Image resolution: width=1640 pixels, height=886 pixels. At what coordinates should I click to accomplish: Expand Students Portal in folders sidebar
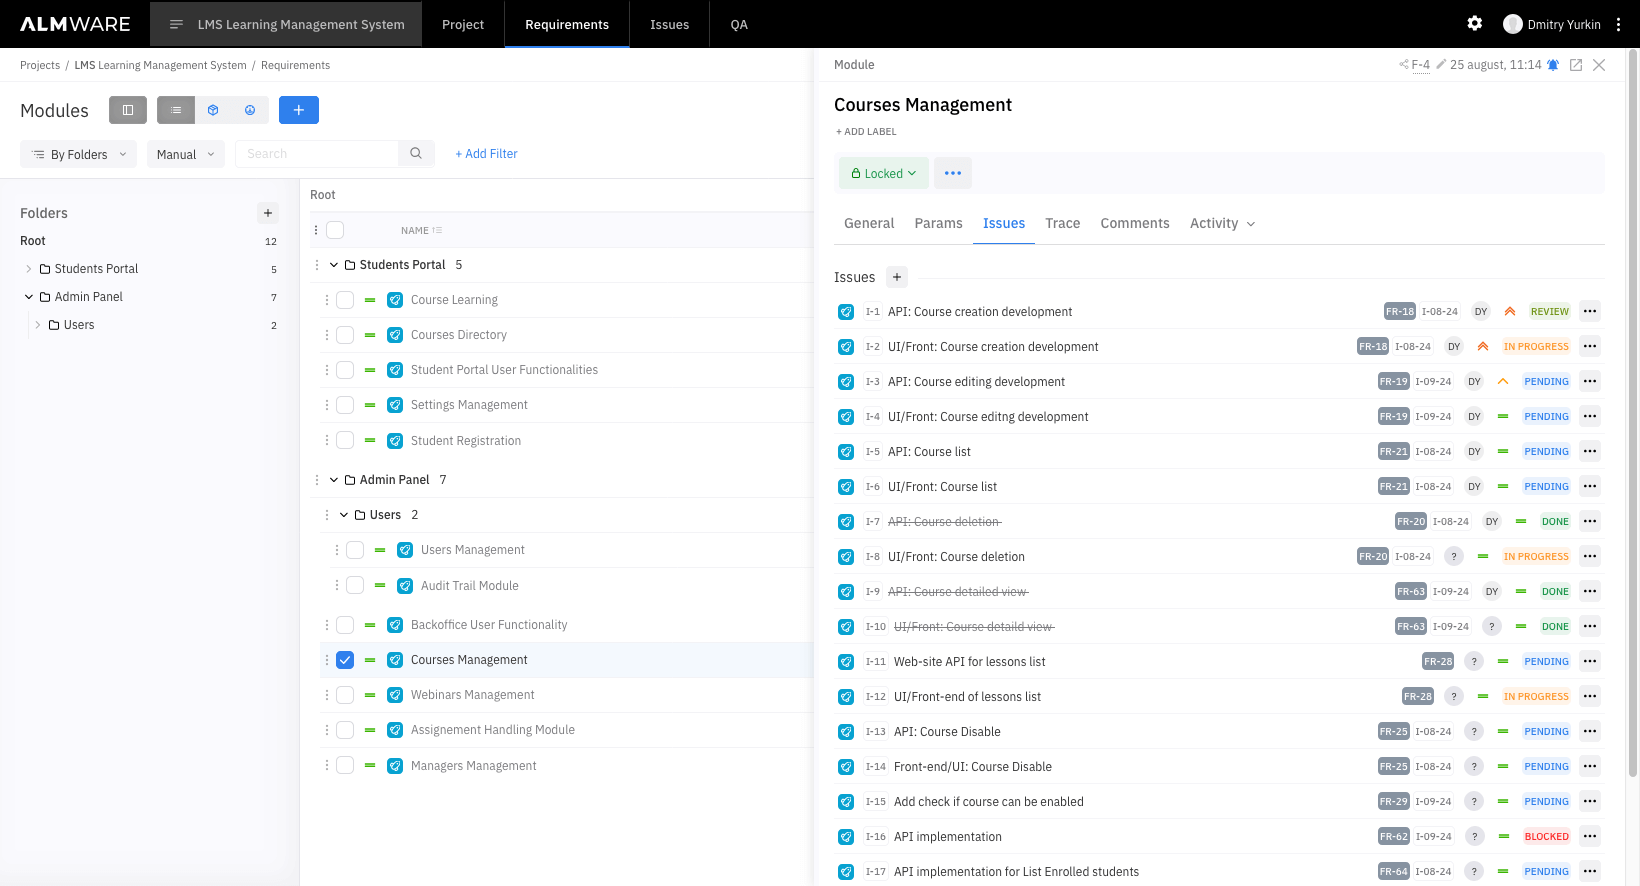click(x=28, y=269)
